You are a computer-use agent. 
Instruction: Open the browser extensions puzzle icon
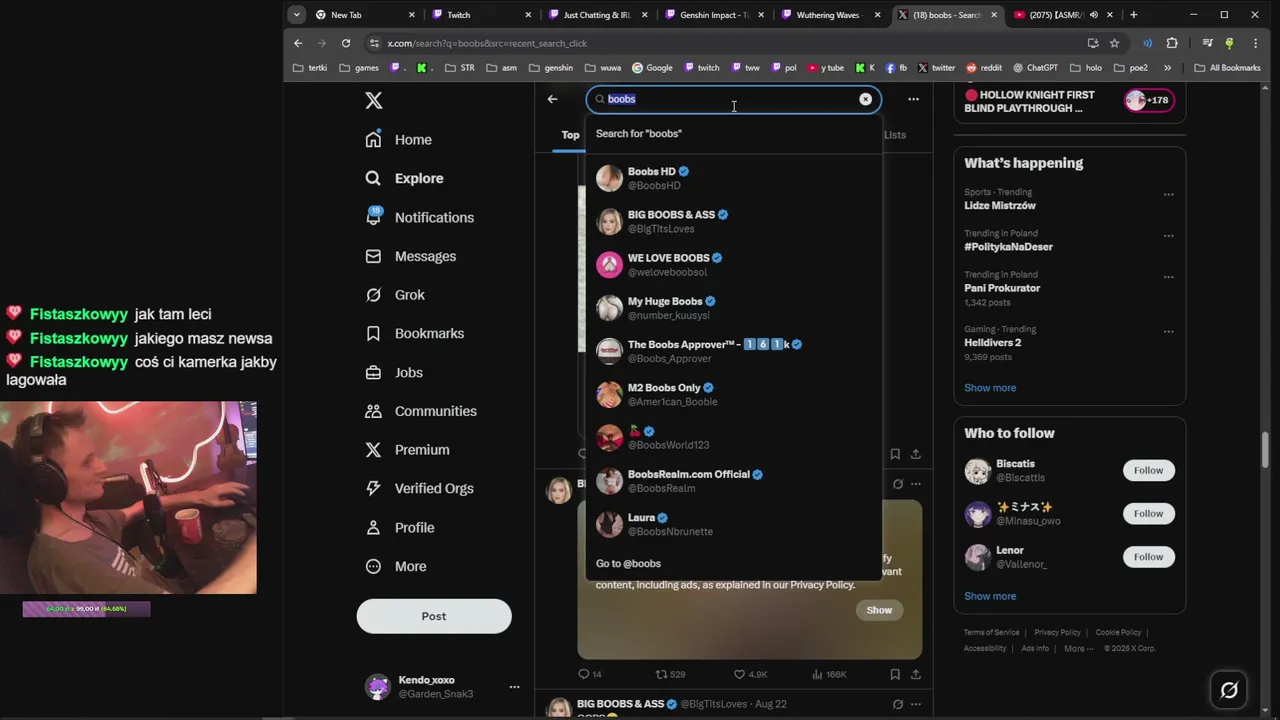(1172, 43)
